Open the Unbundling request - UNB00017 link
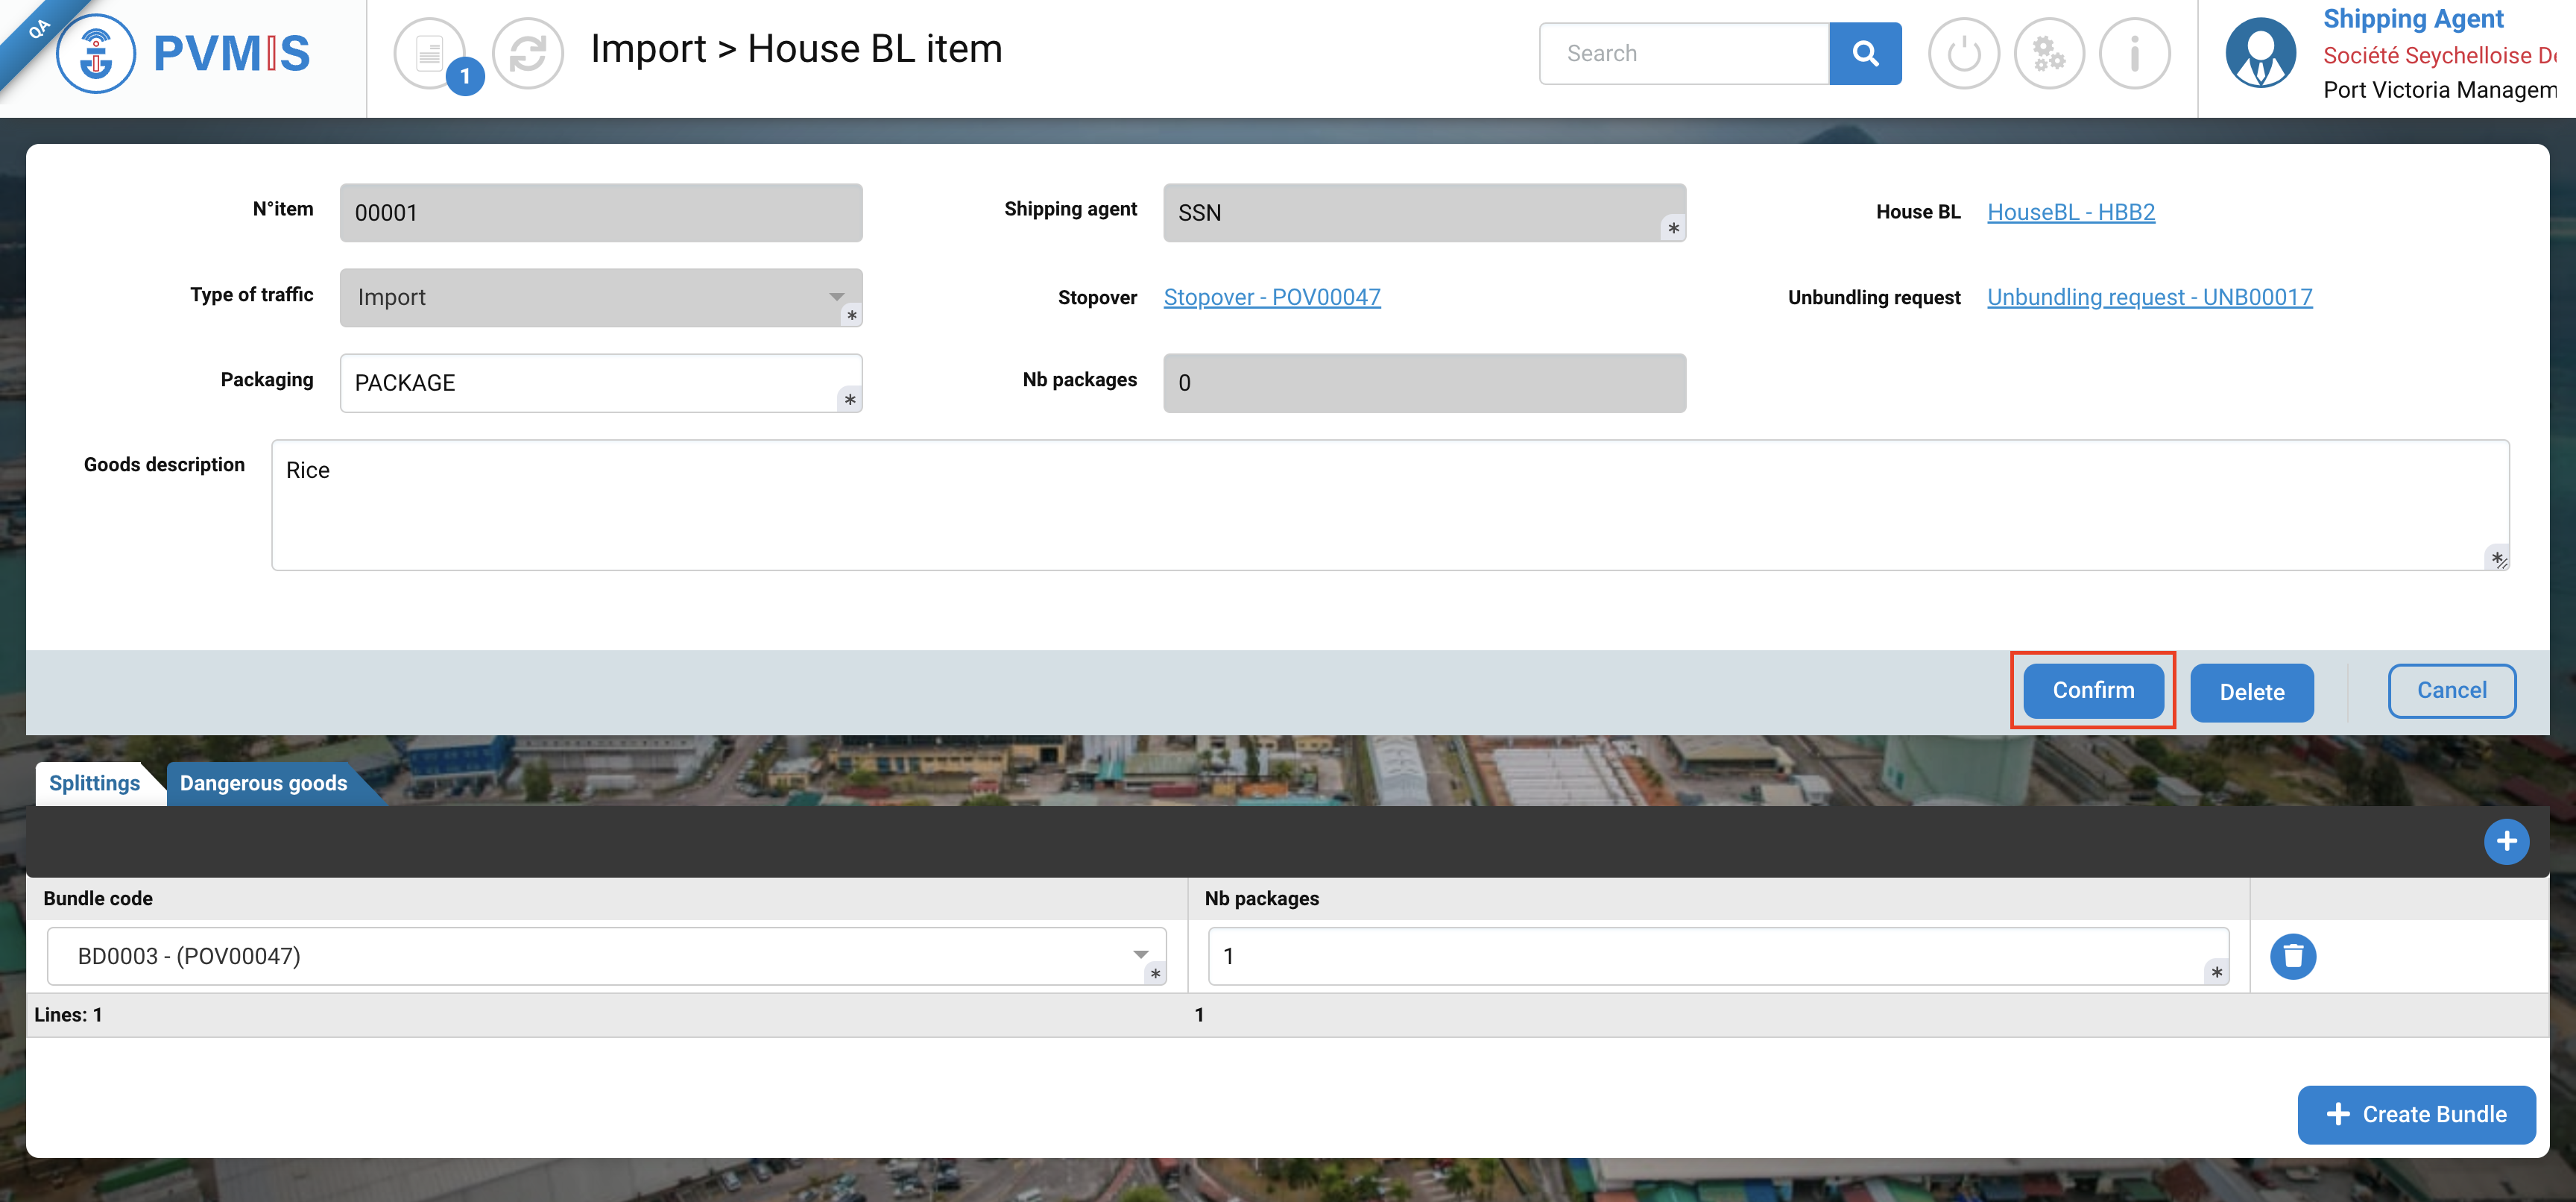This screenshot has height=1202, width=2576. 2149,297
